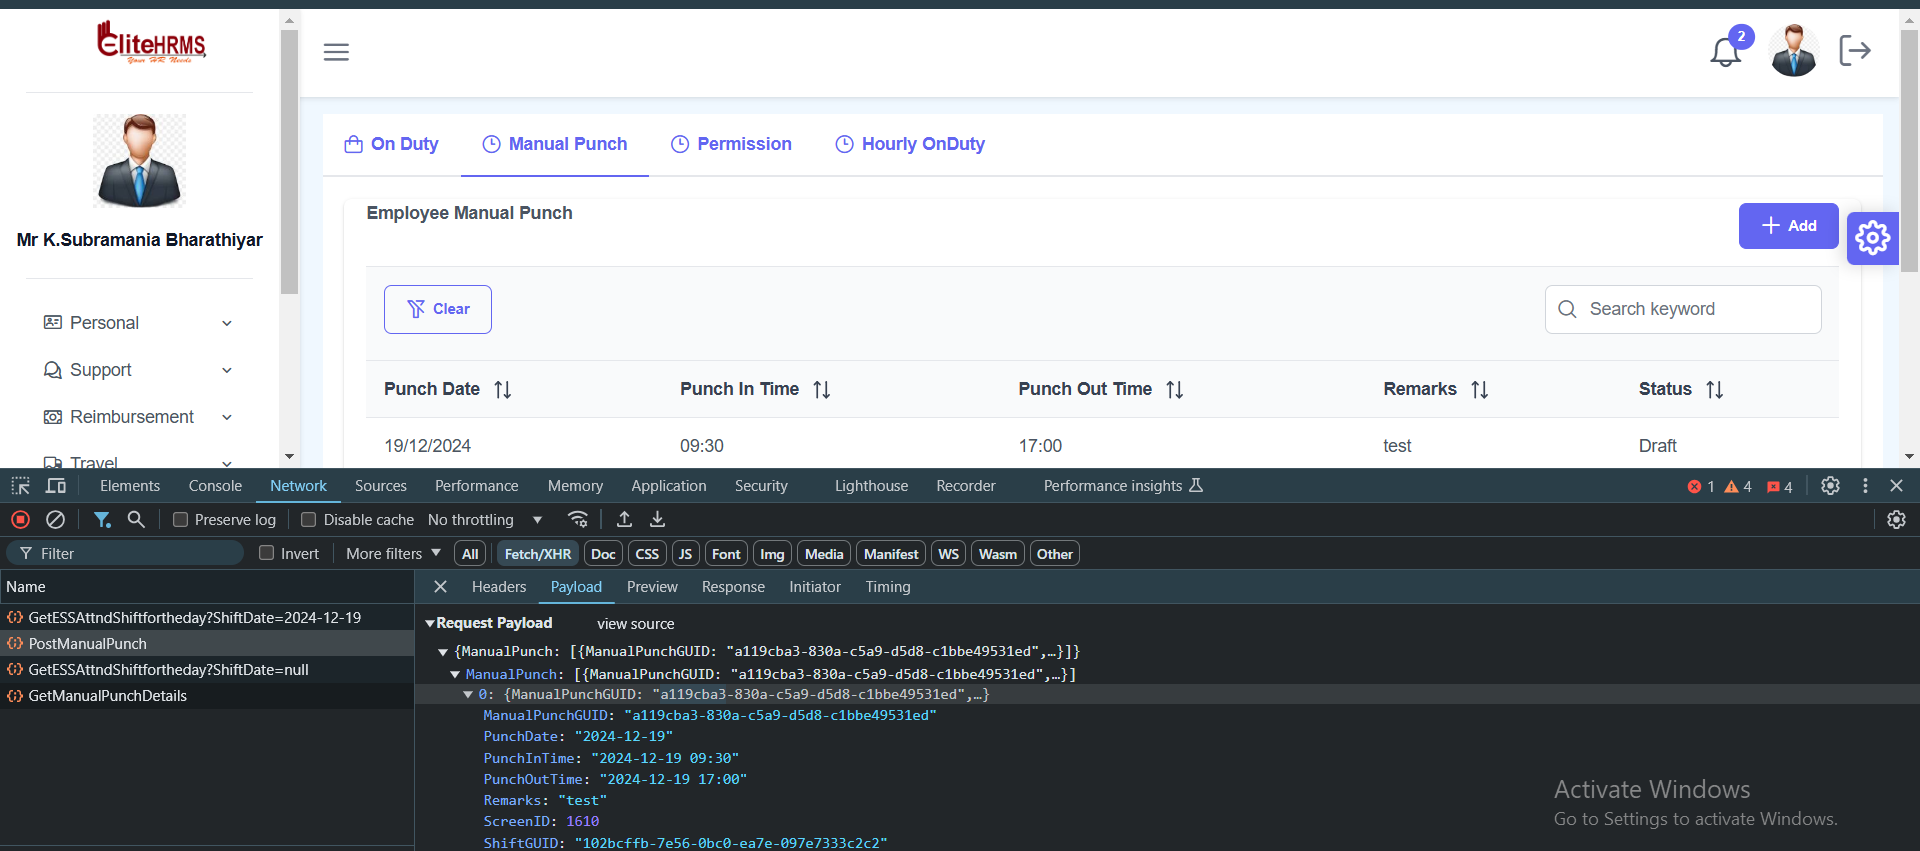Stop recording network log

tap(20, 520)
